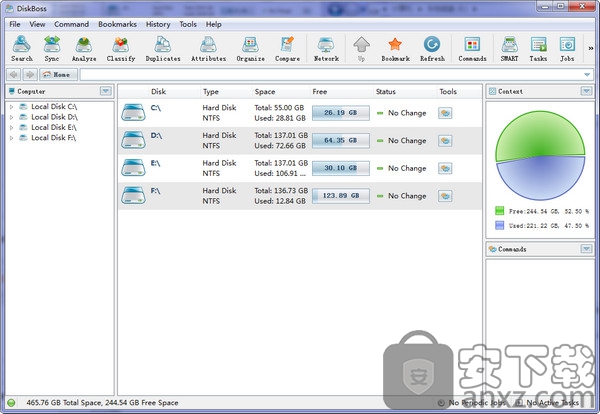Select Local Disk E:\ in tree
This screenshot has width=600, height=414.
pyautogui.click(x=54, y=127)
